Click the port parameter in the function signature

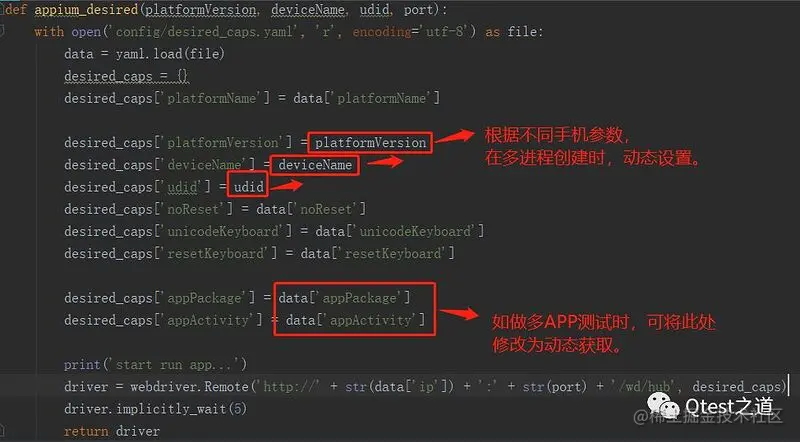[x=420, y=10]
